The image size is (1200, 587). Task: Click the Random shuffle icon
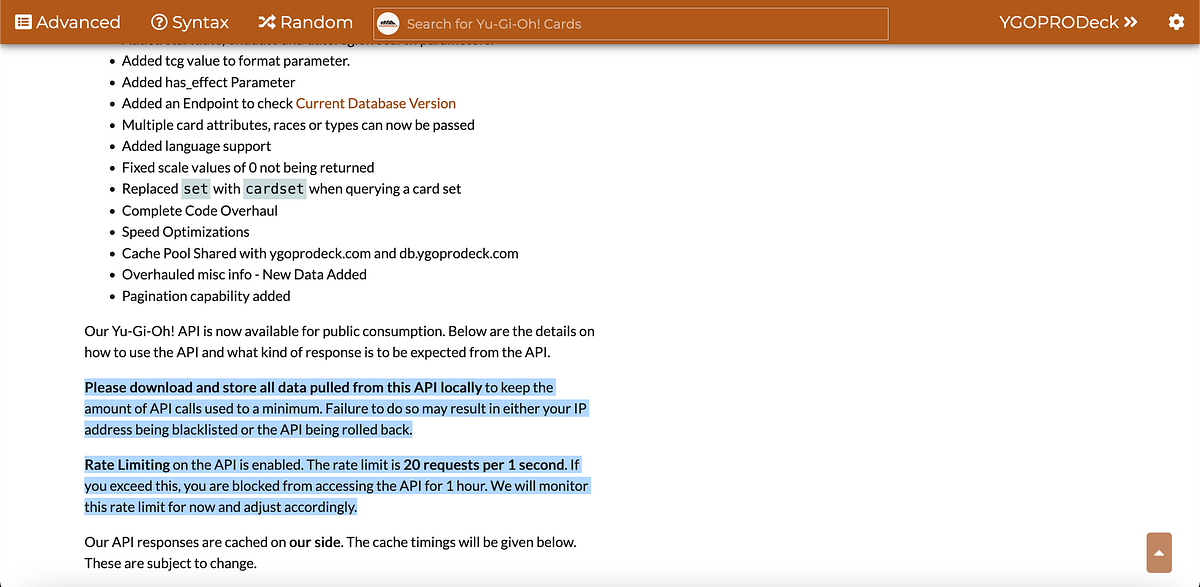coord(266,21)
